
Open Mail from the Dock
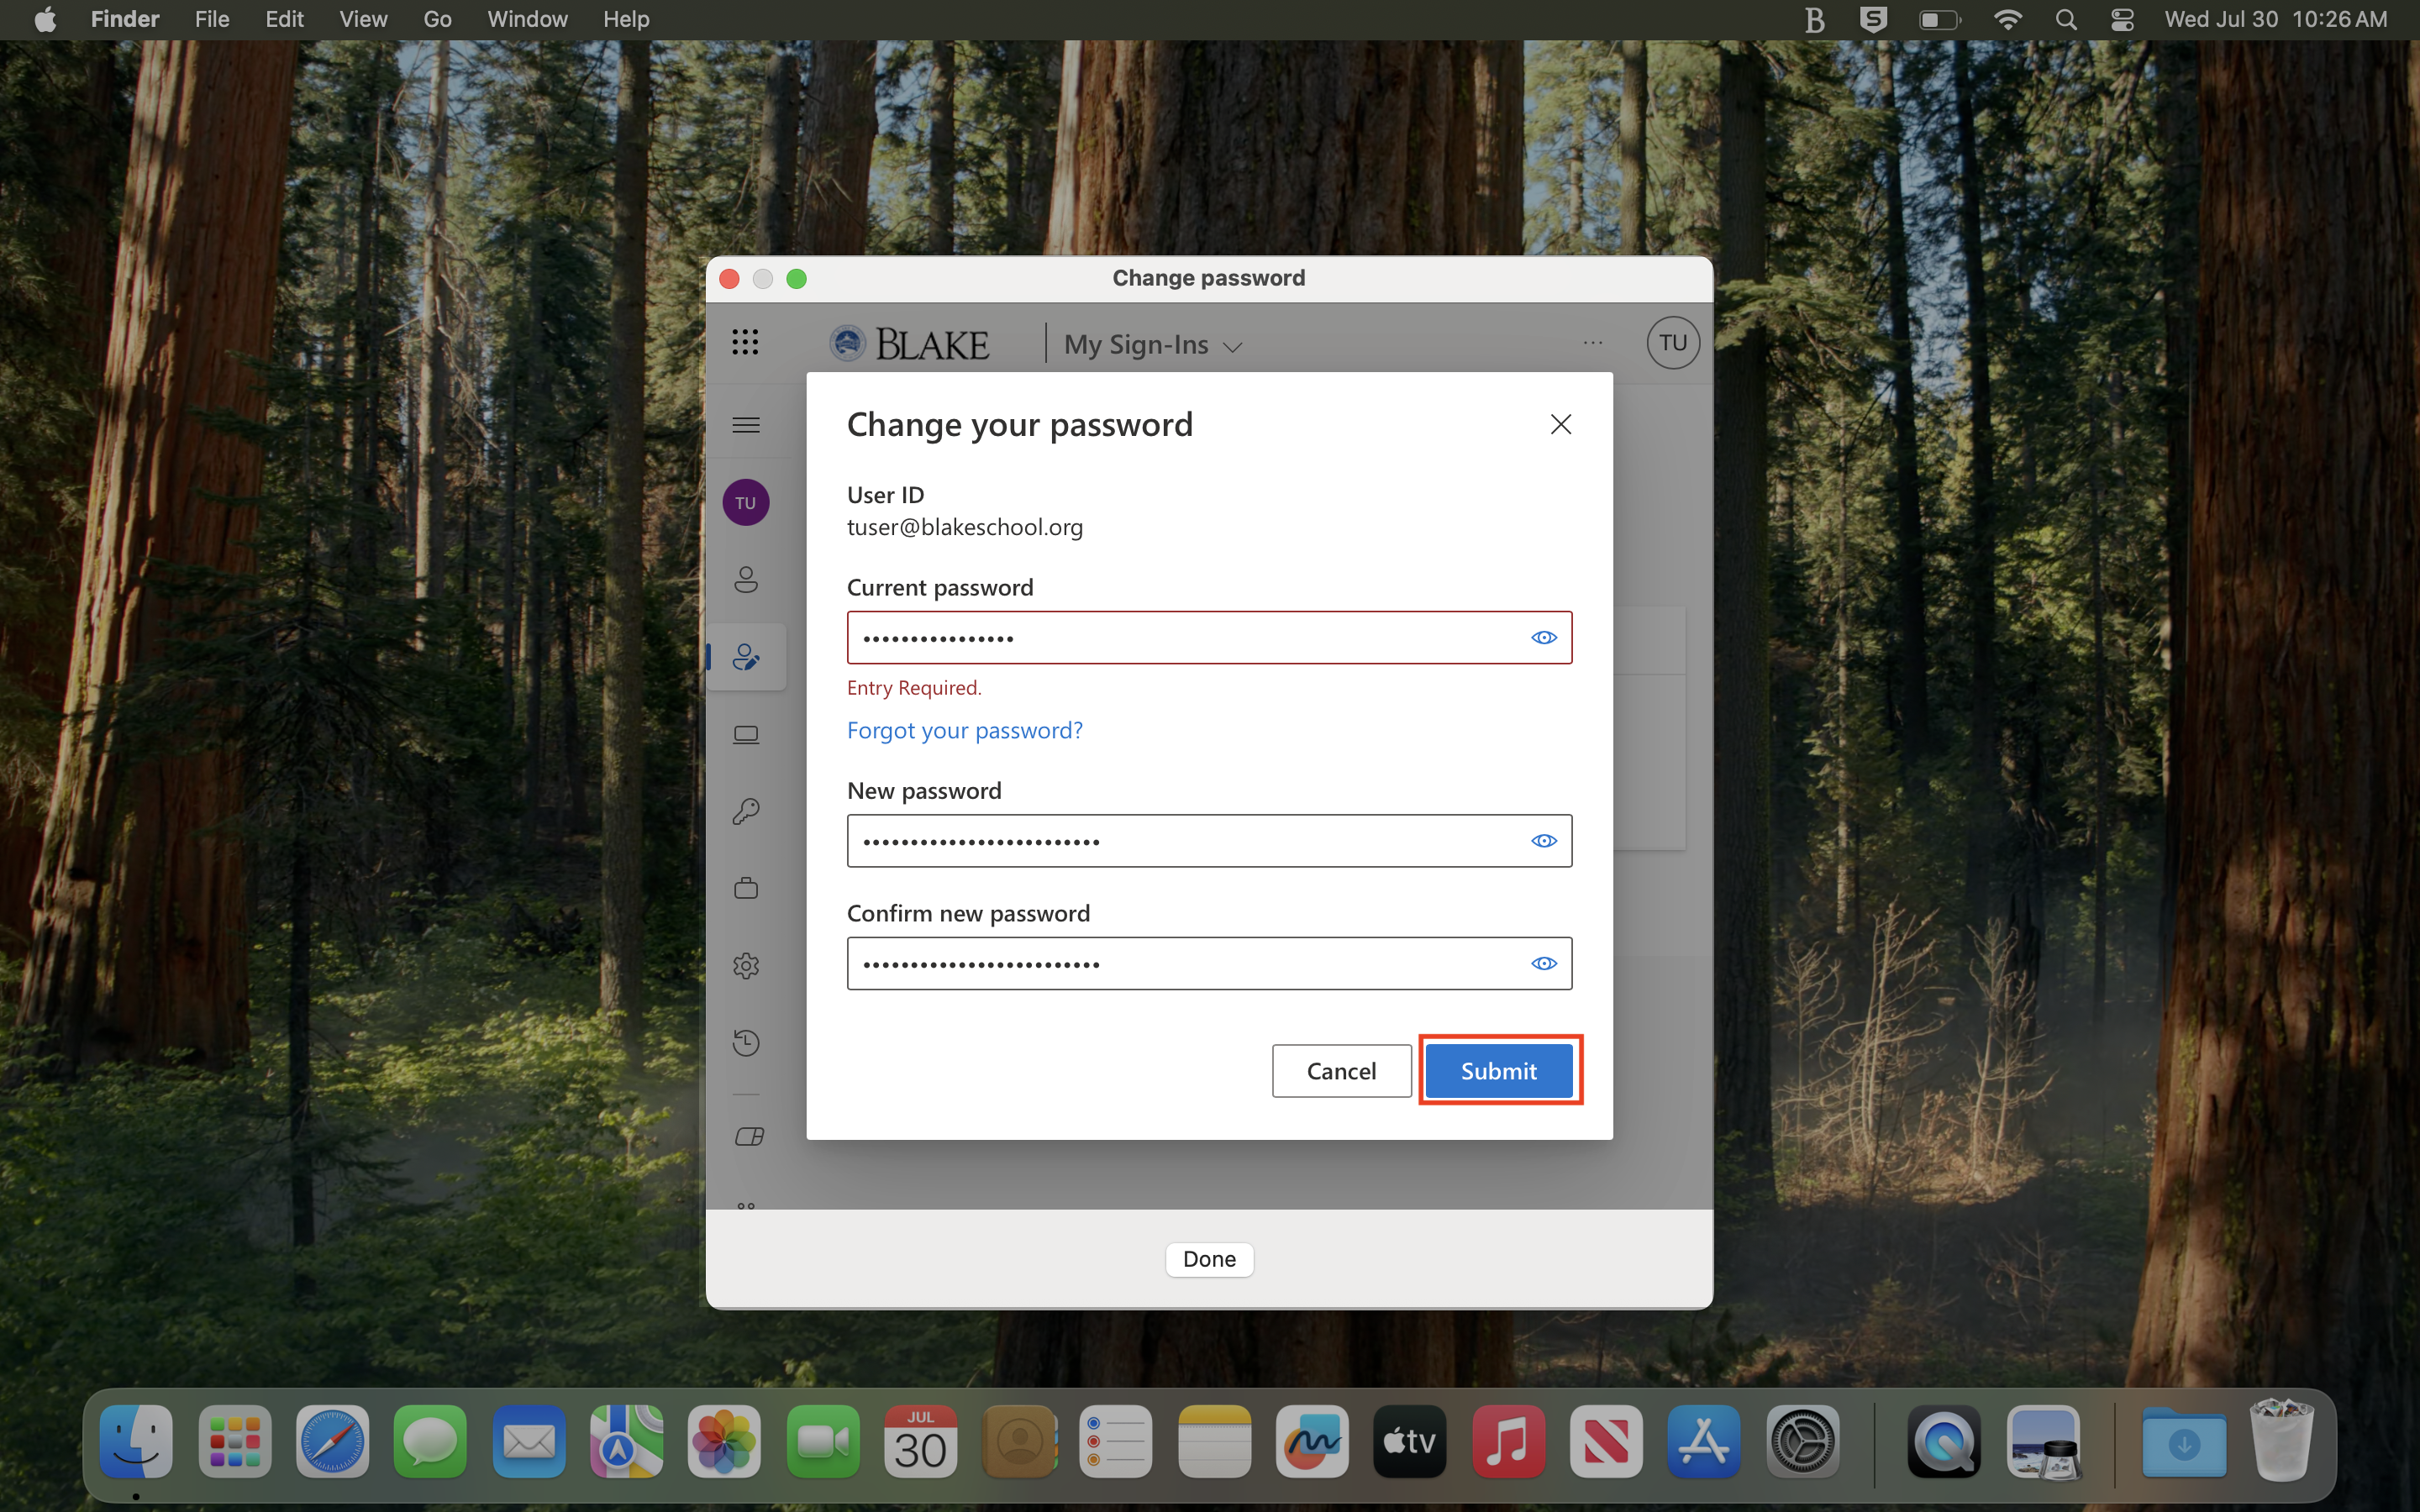coord(528,1441)
